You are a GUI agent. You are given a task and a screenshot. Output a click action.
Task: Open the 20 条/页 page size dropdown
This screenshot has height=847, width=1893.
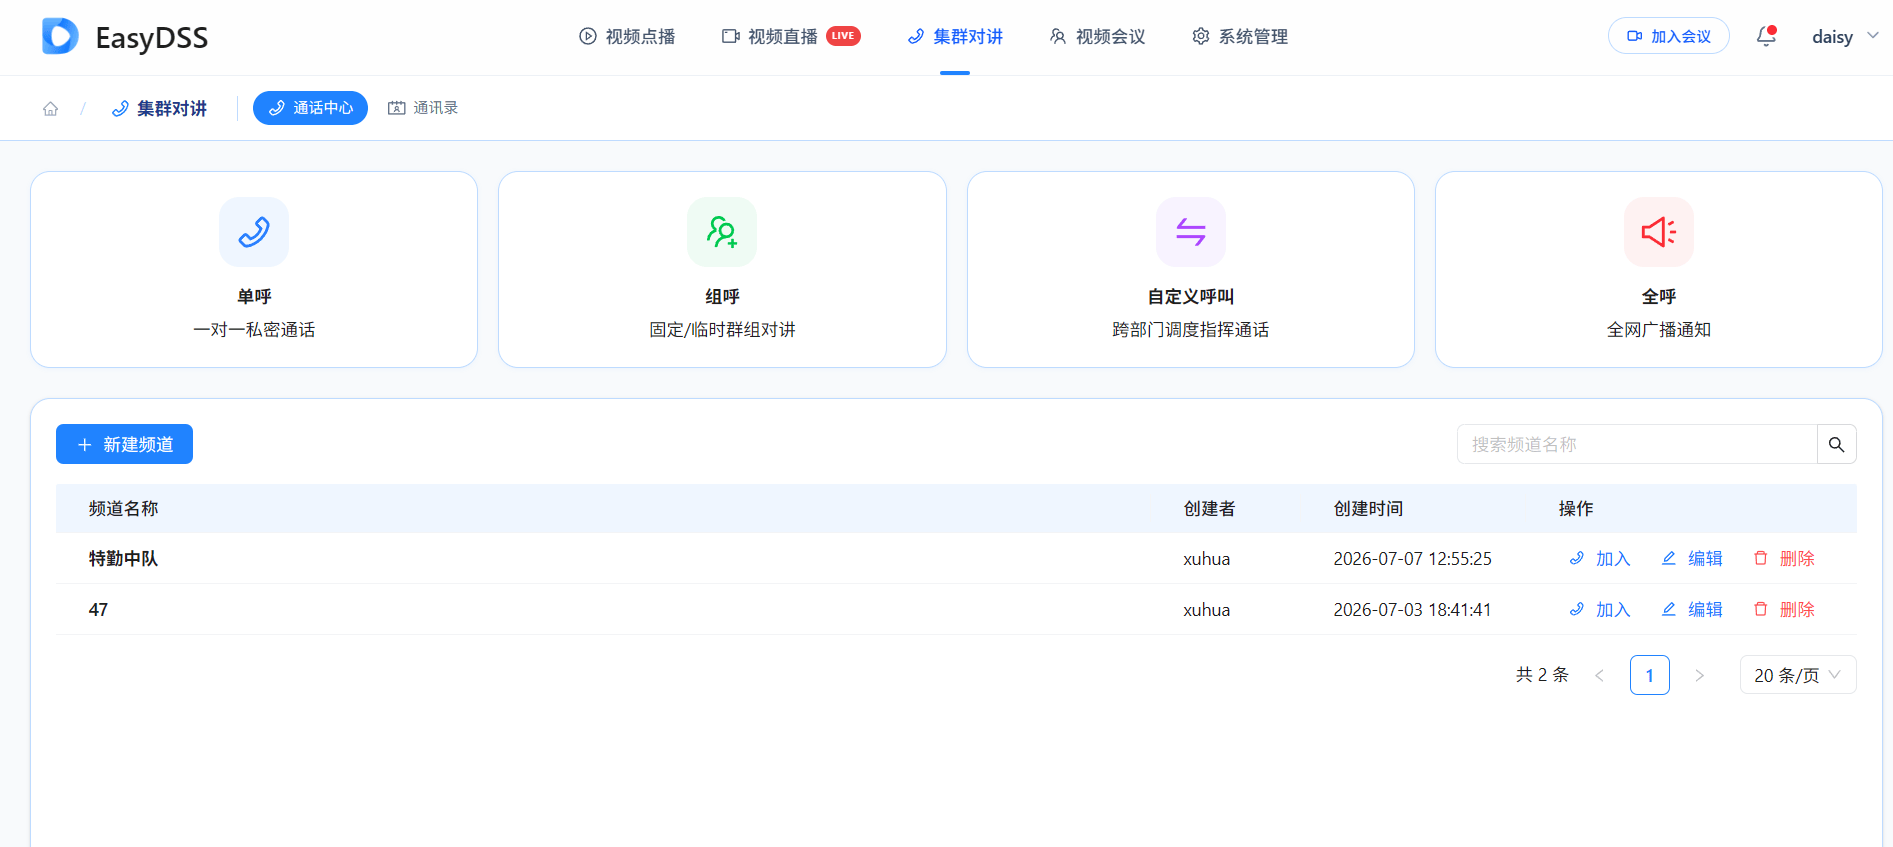[1798, 675]
